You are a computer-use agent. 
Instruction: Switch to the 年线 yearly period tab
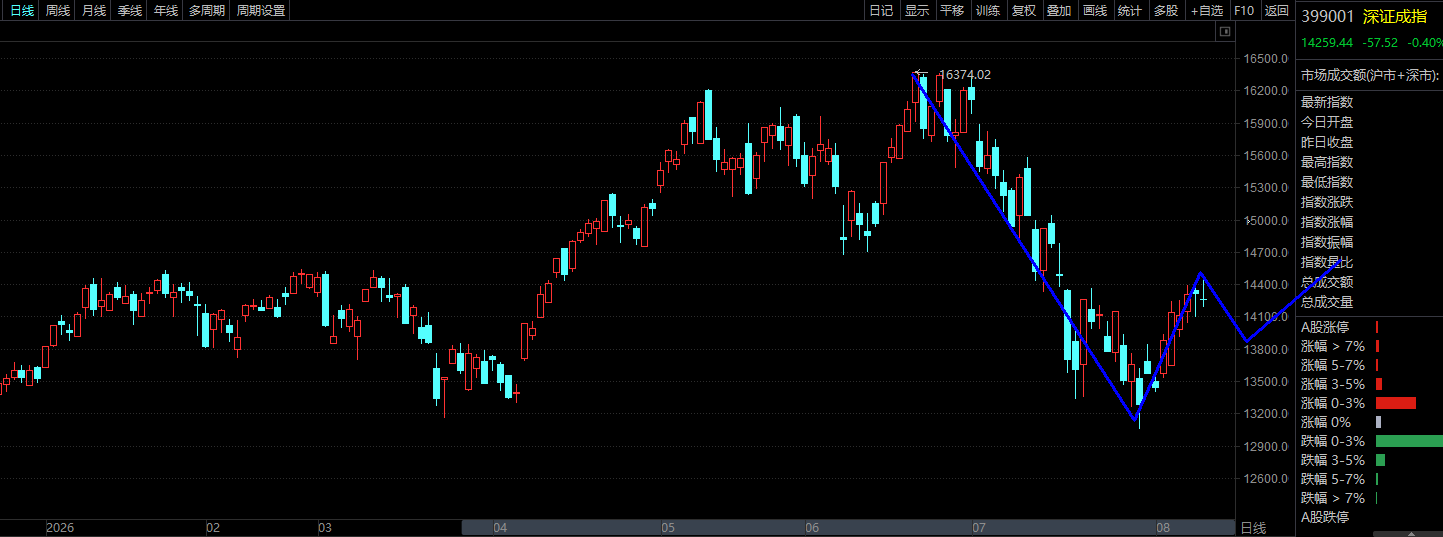[x=166, y=11]
